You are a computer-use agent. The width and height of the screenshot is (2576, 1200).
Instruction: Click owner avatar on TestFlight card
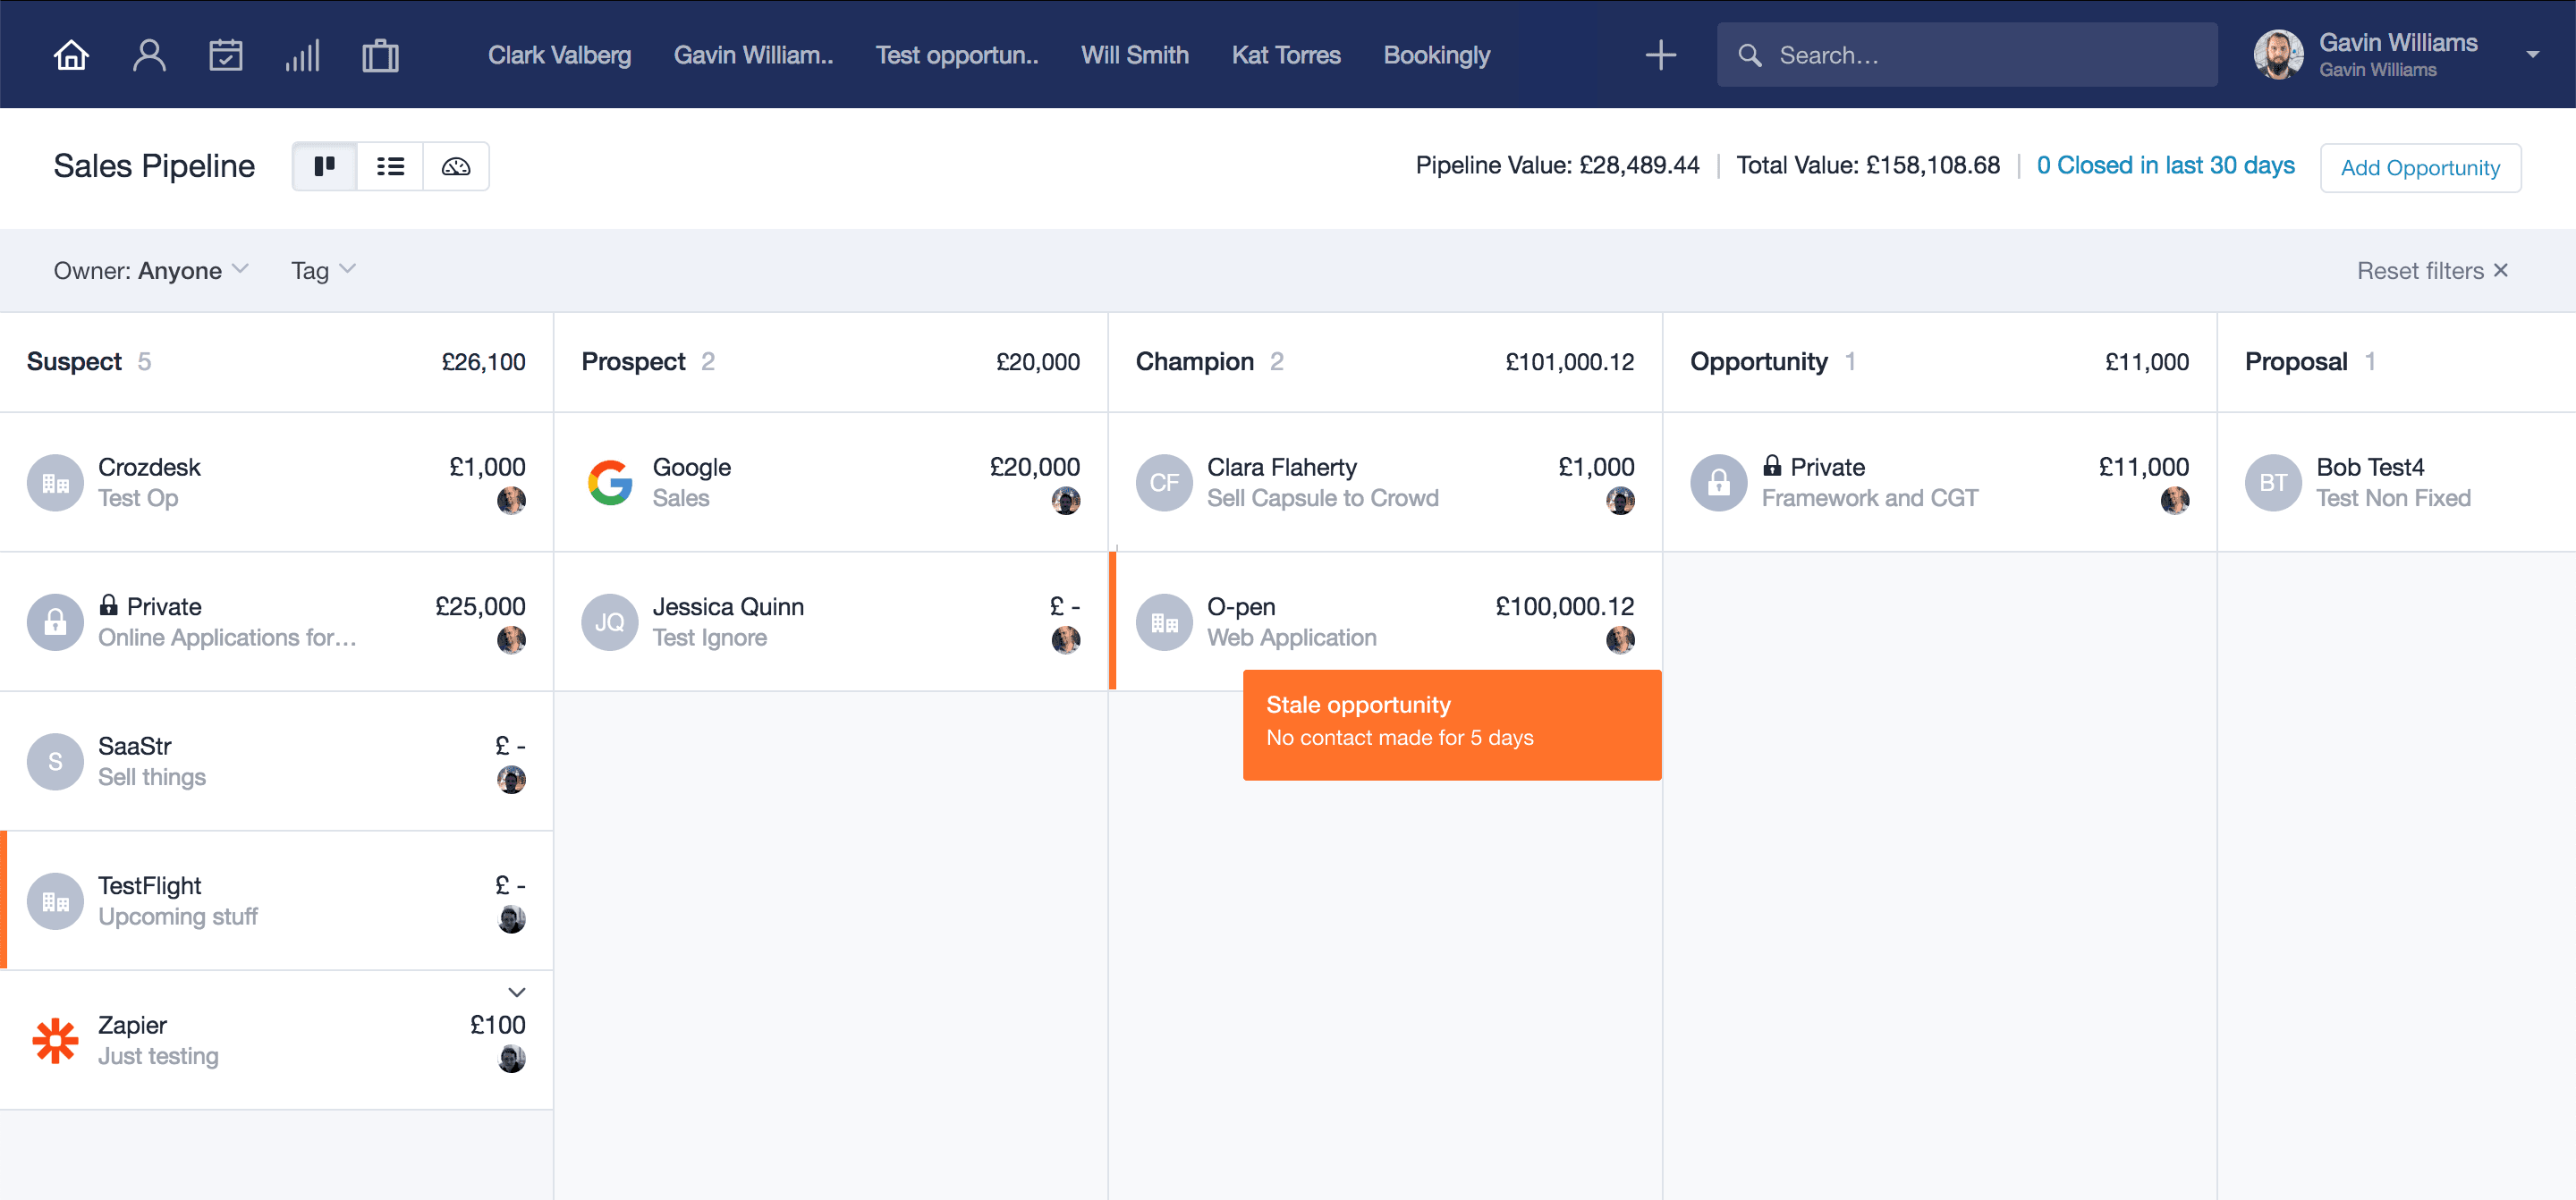tap(512, 918)
